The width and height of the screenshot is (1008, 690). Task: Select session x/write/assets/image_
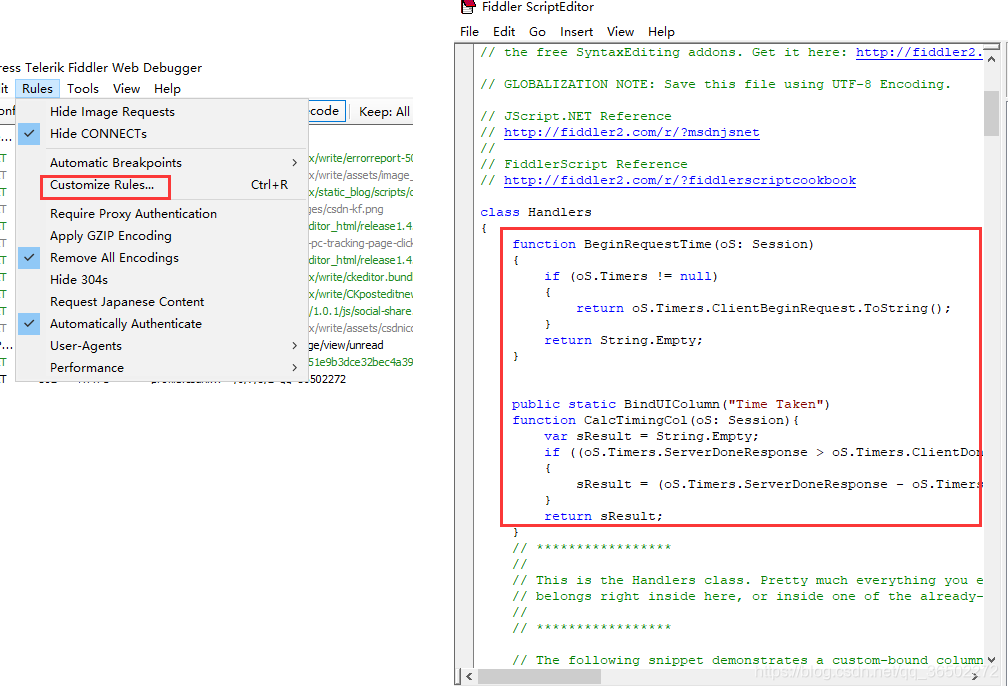pyautogui.click(x=361, y=175)
